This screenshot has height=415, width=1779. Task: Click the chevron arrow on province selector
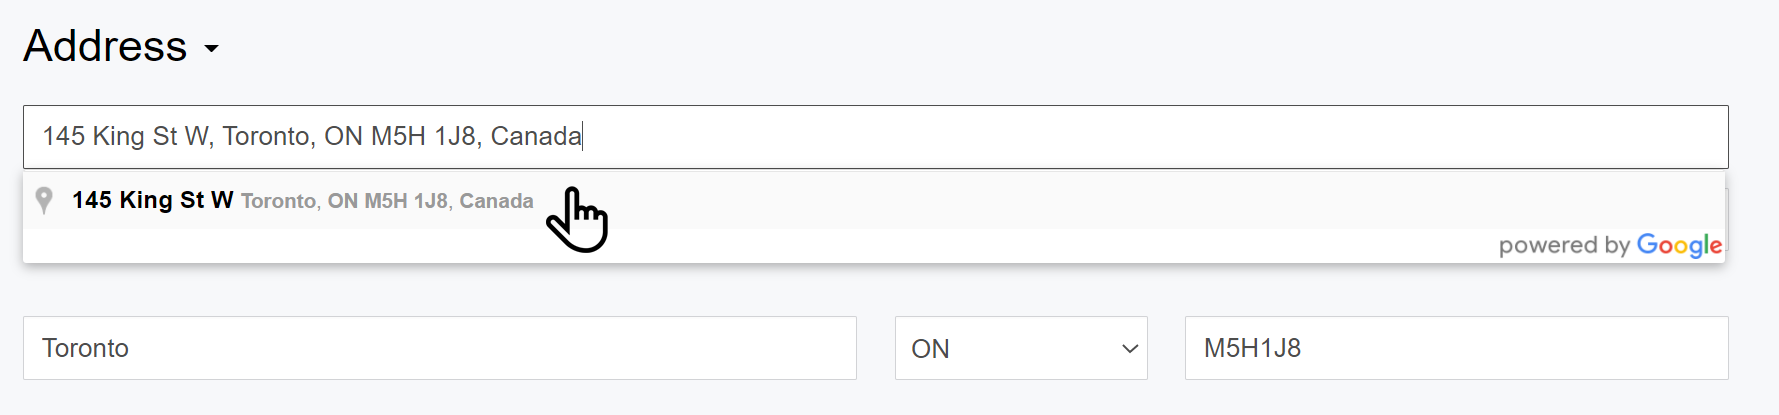pos(1130,349)
